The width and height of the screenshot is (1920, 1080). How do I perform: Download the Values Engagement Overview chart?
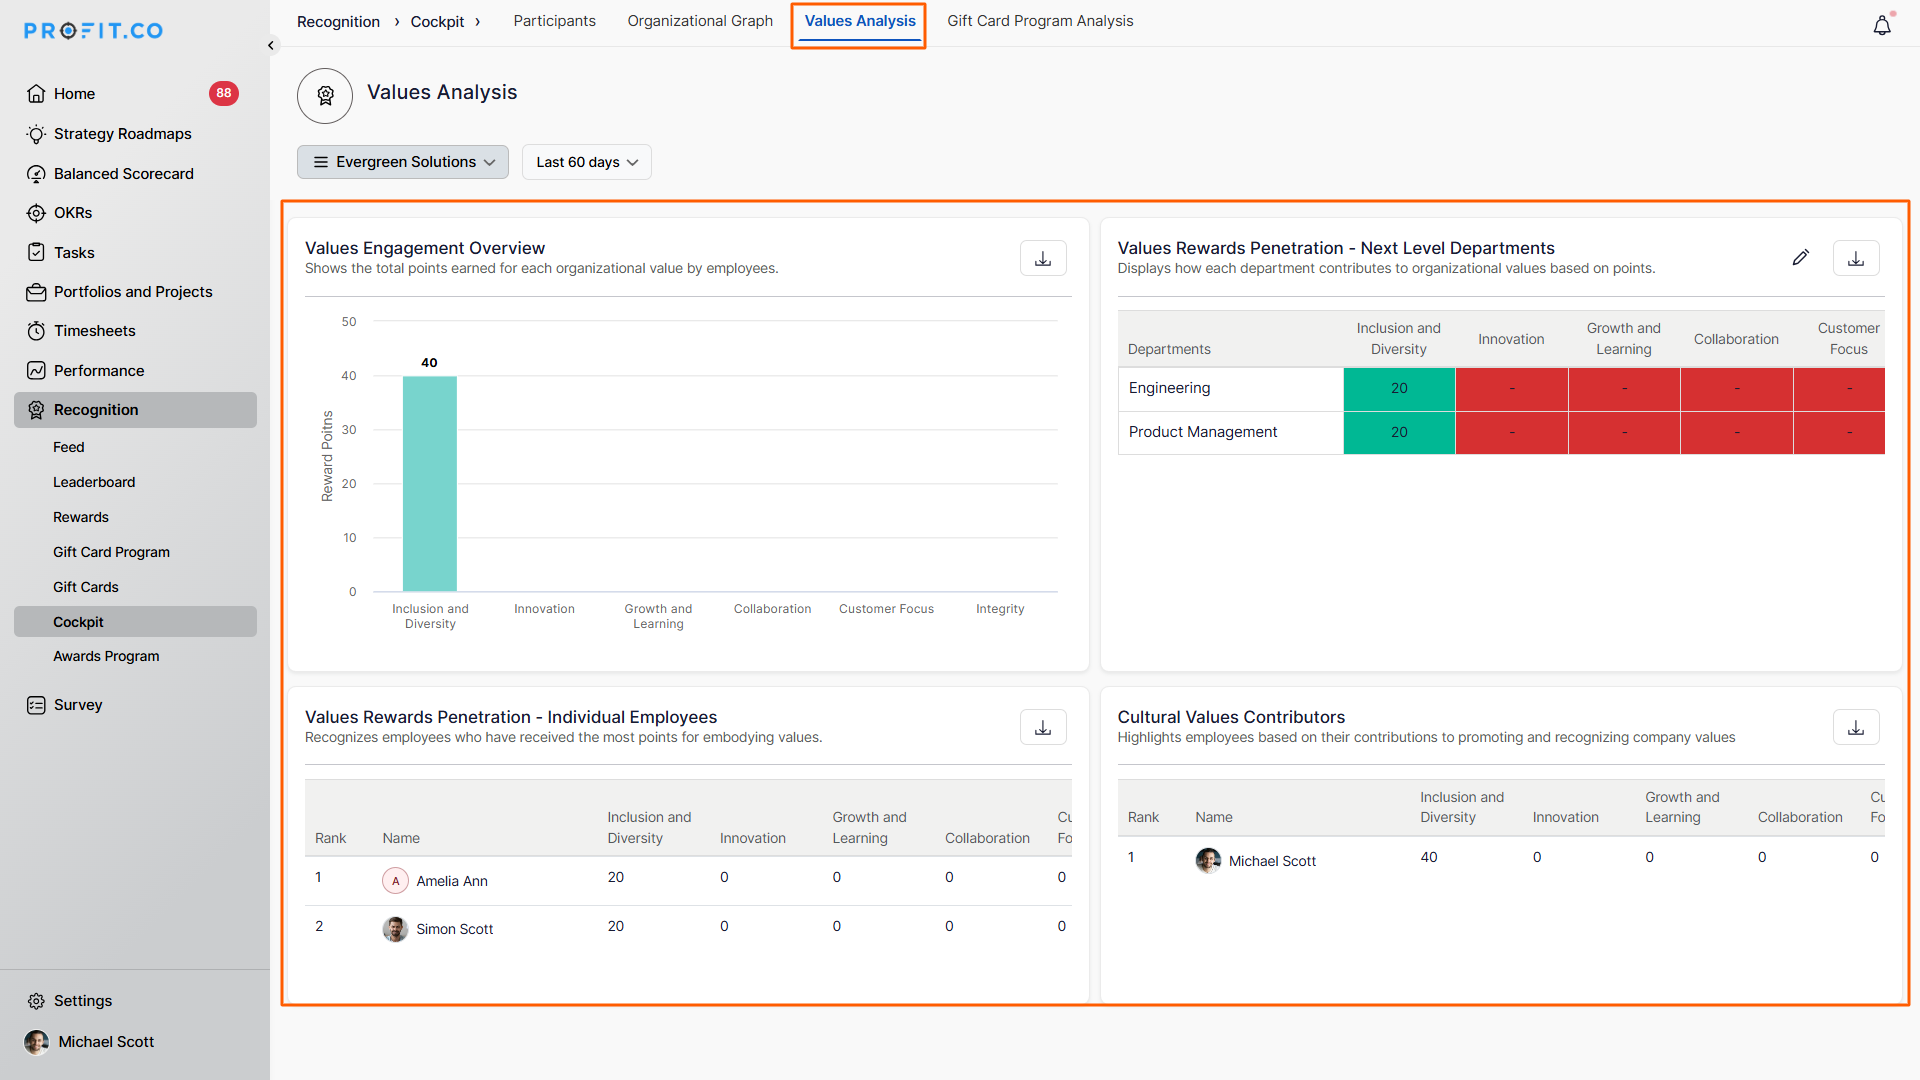tap(1042, 258)
